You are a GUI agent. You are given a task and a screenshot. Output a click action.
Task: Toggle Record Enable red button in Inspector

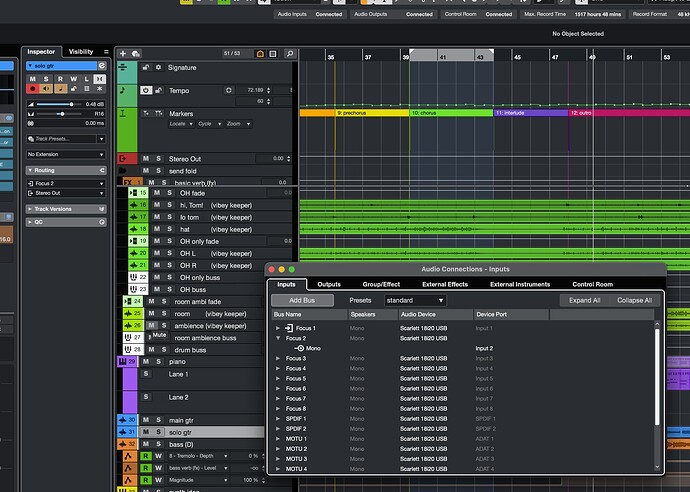[33, 88]
